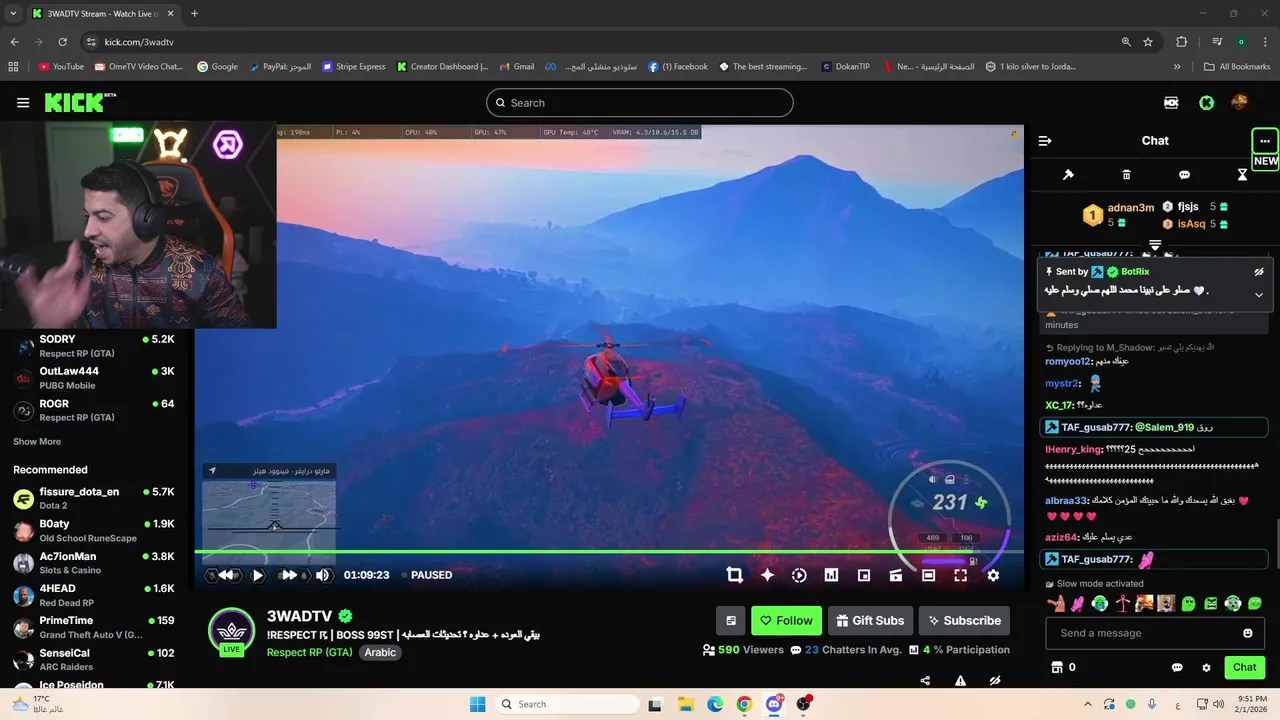Hide the pinned BotRix message
This screenshot has width=1280, height=720.
pos(1259,272)
